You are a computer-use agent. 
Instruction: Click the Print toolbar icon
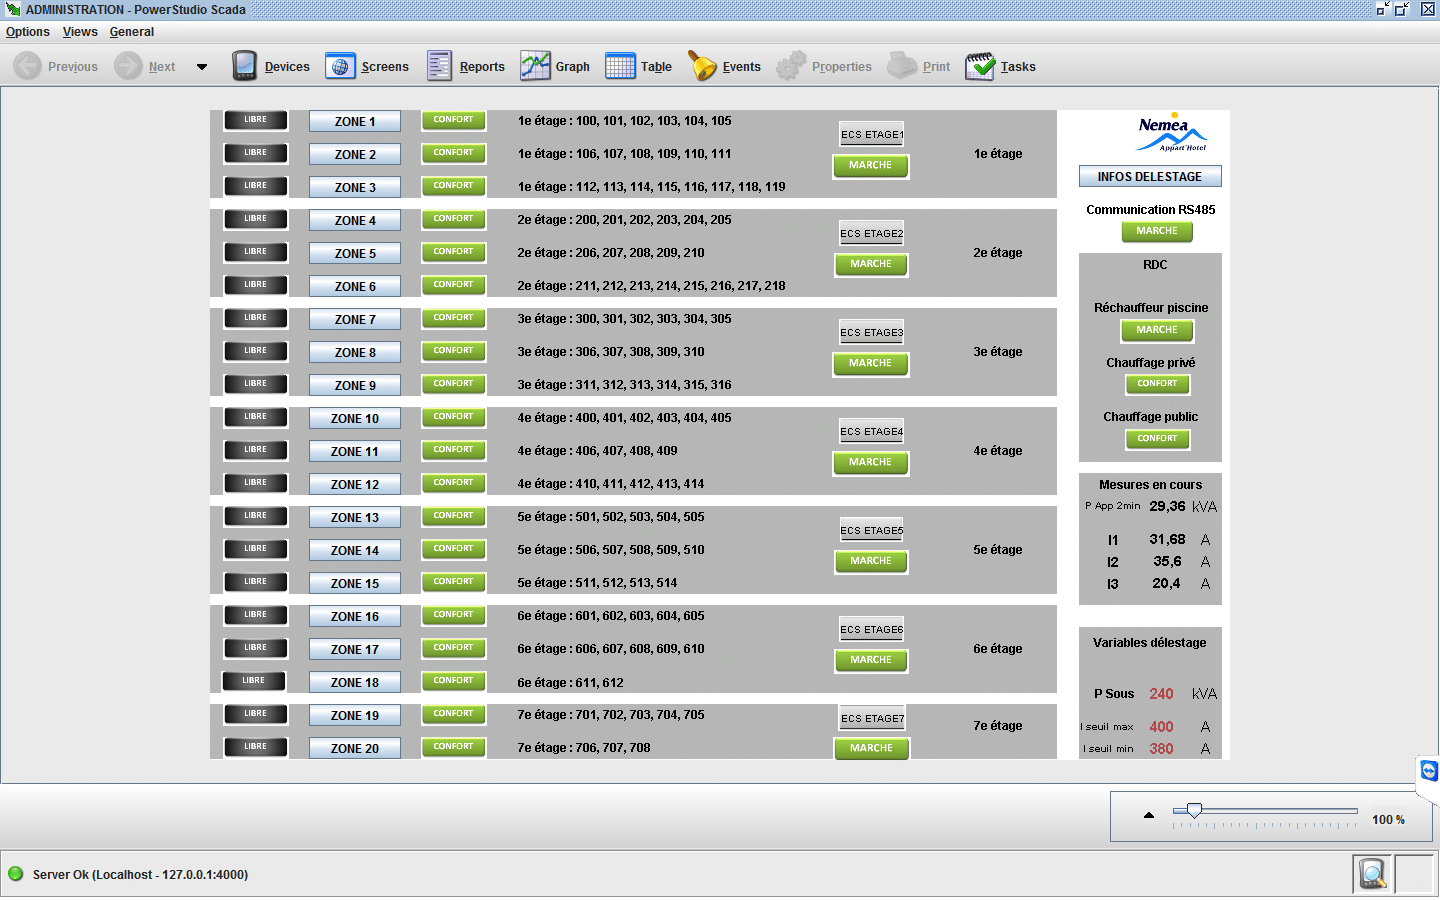[x=903, y=66]
